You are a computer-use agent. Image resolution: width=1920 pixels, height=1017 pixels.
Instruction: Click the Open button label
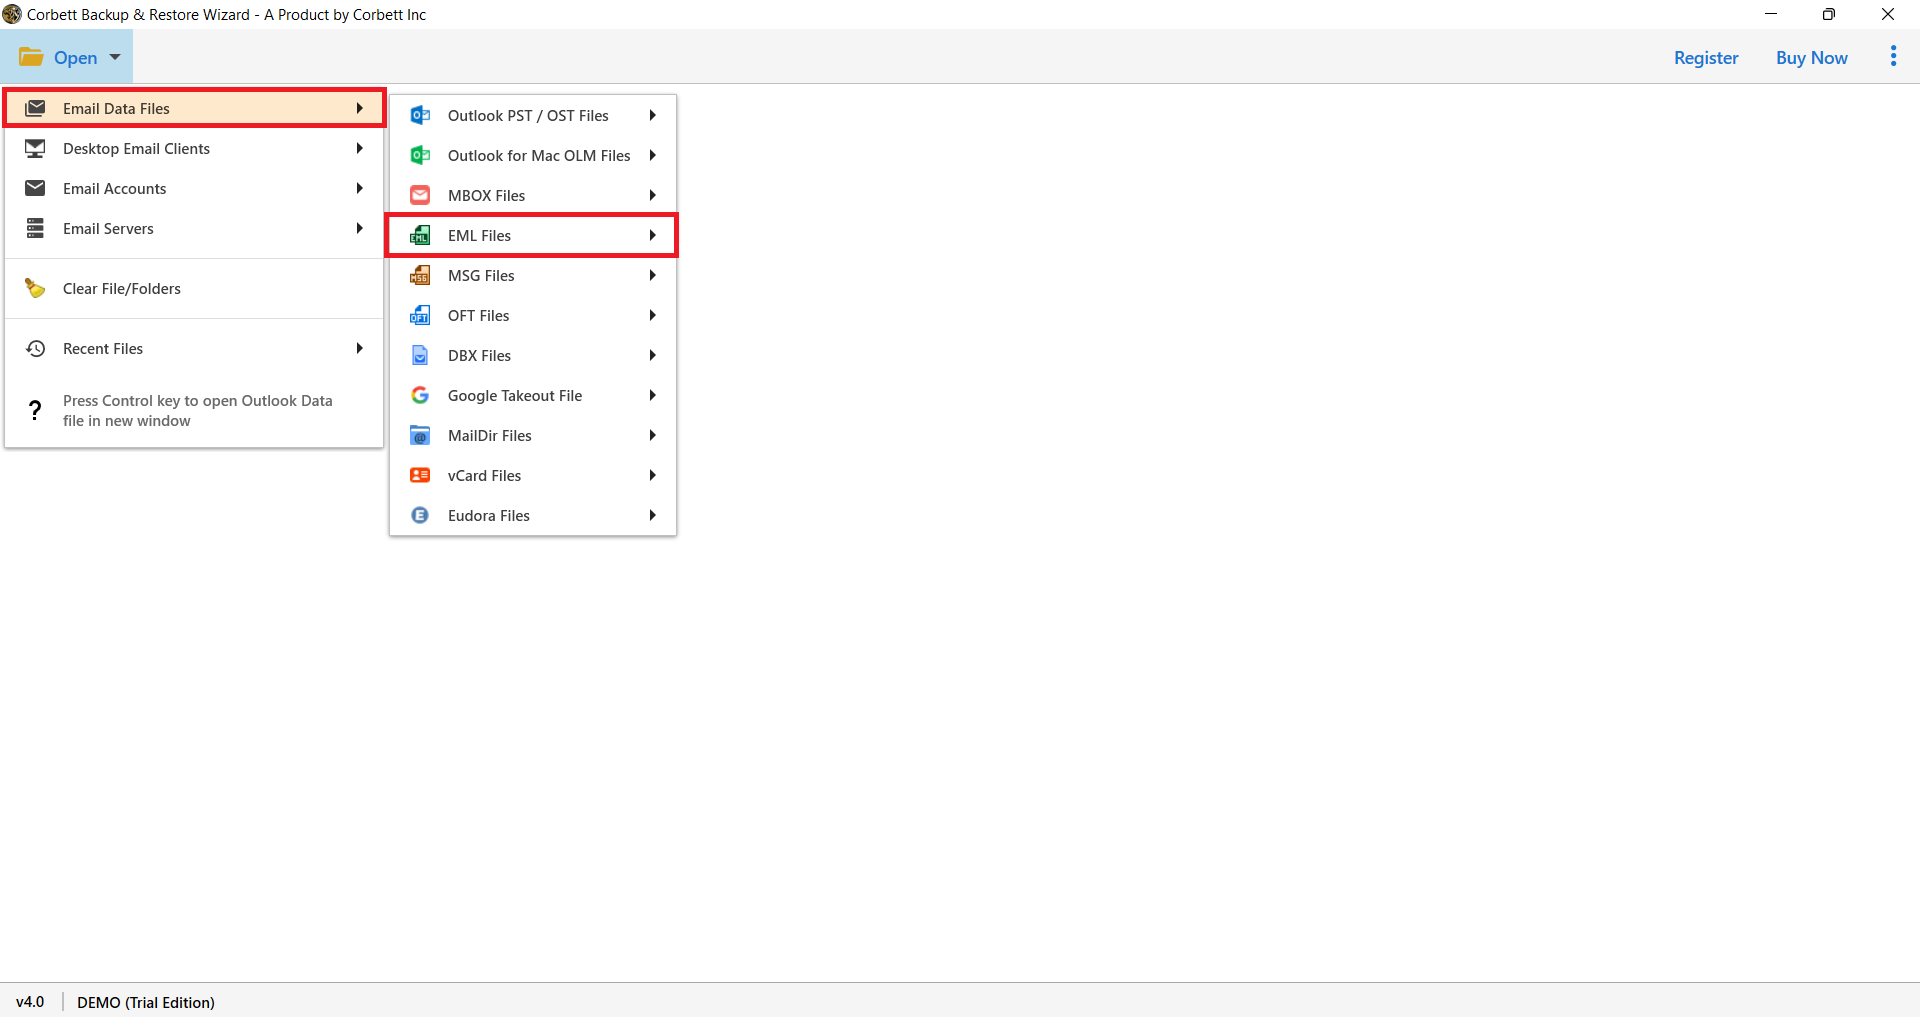click(75, 58)
